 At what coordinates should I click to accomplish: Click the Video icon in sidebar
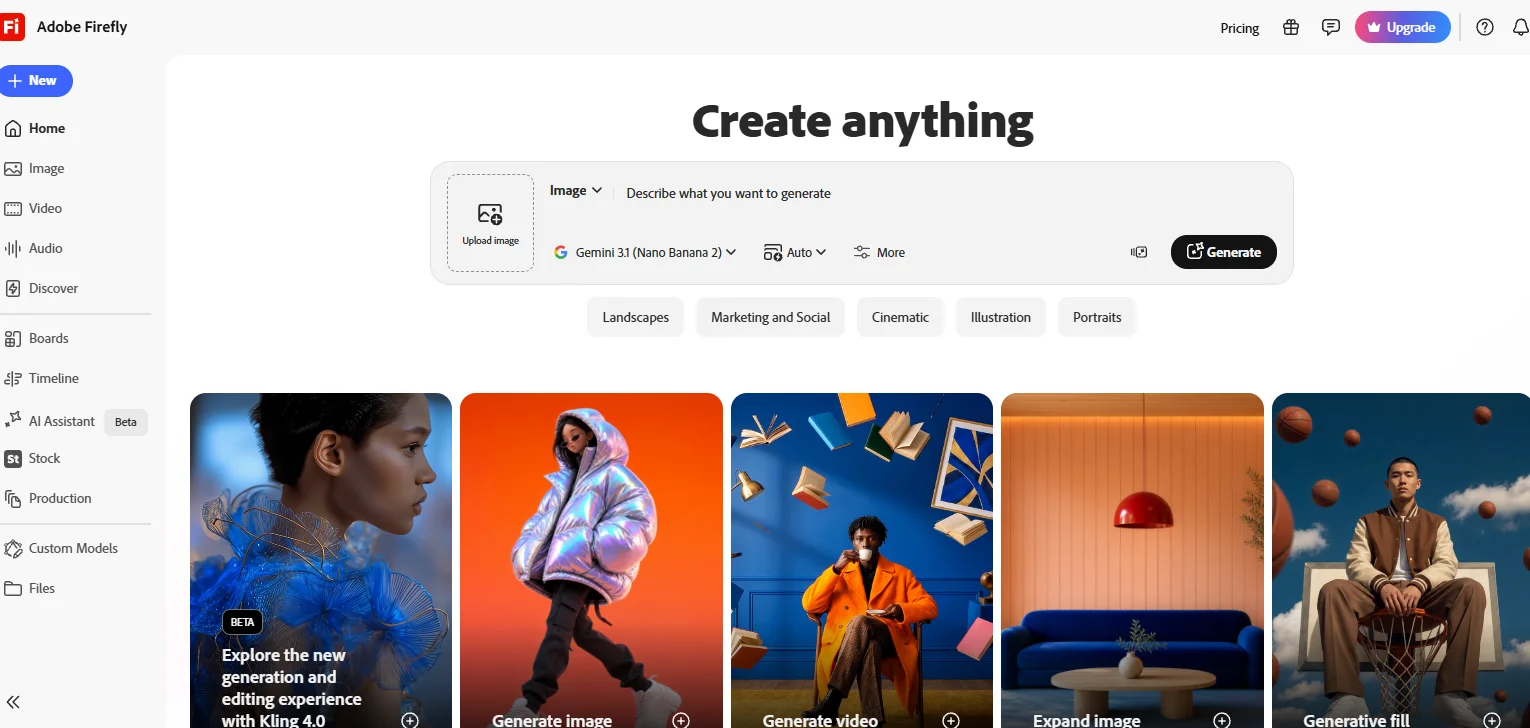(x=13, y=209)
